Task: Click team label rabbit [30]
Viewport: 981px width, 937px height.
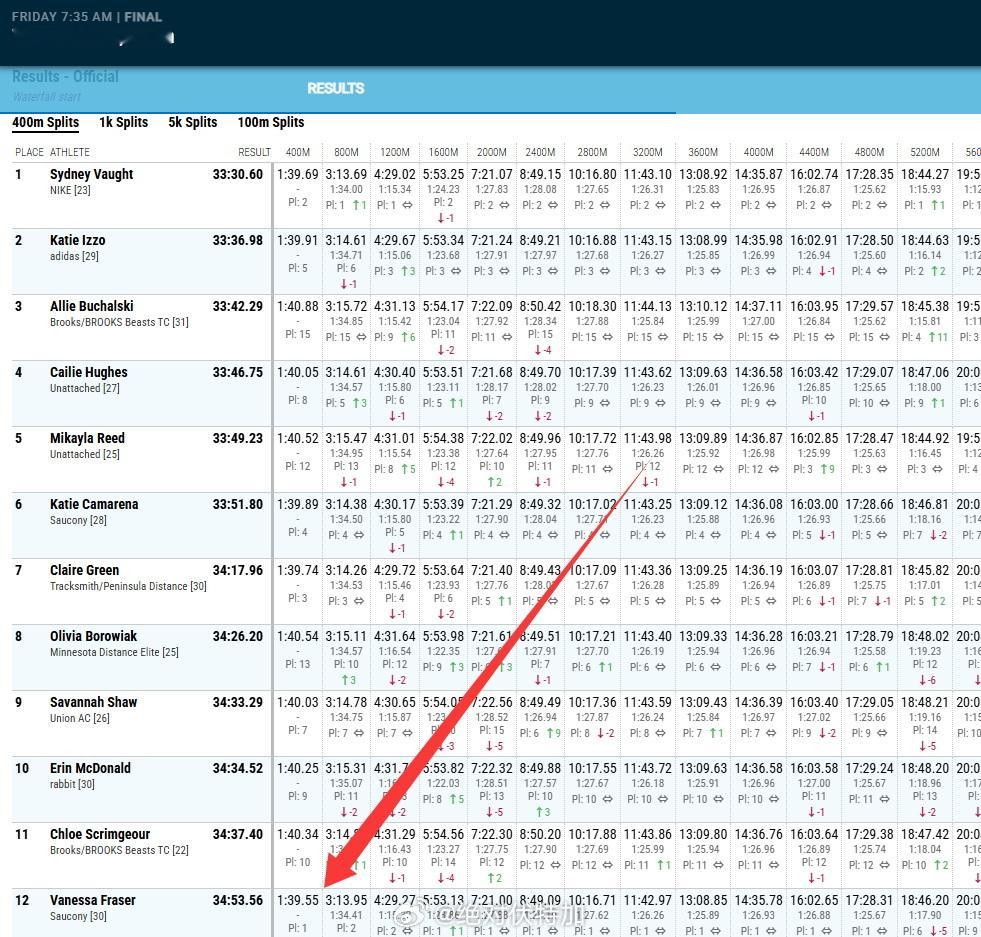Action: 73,784
